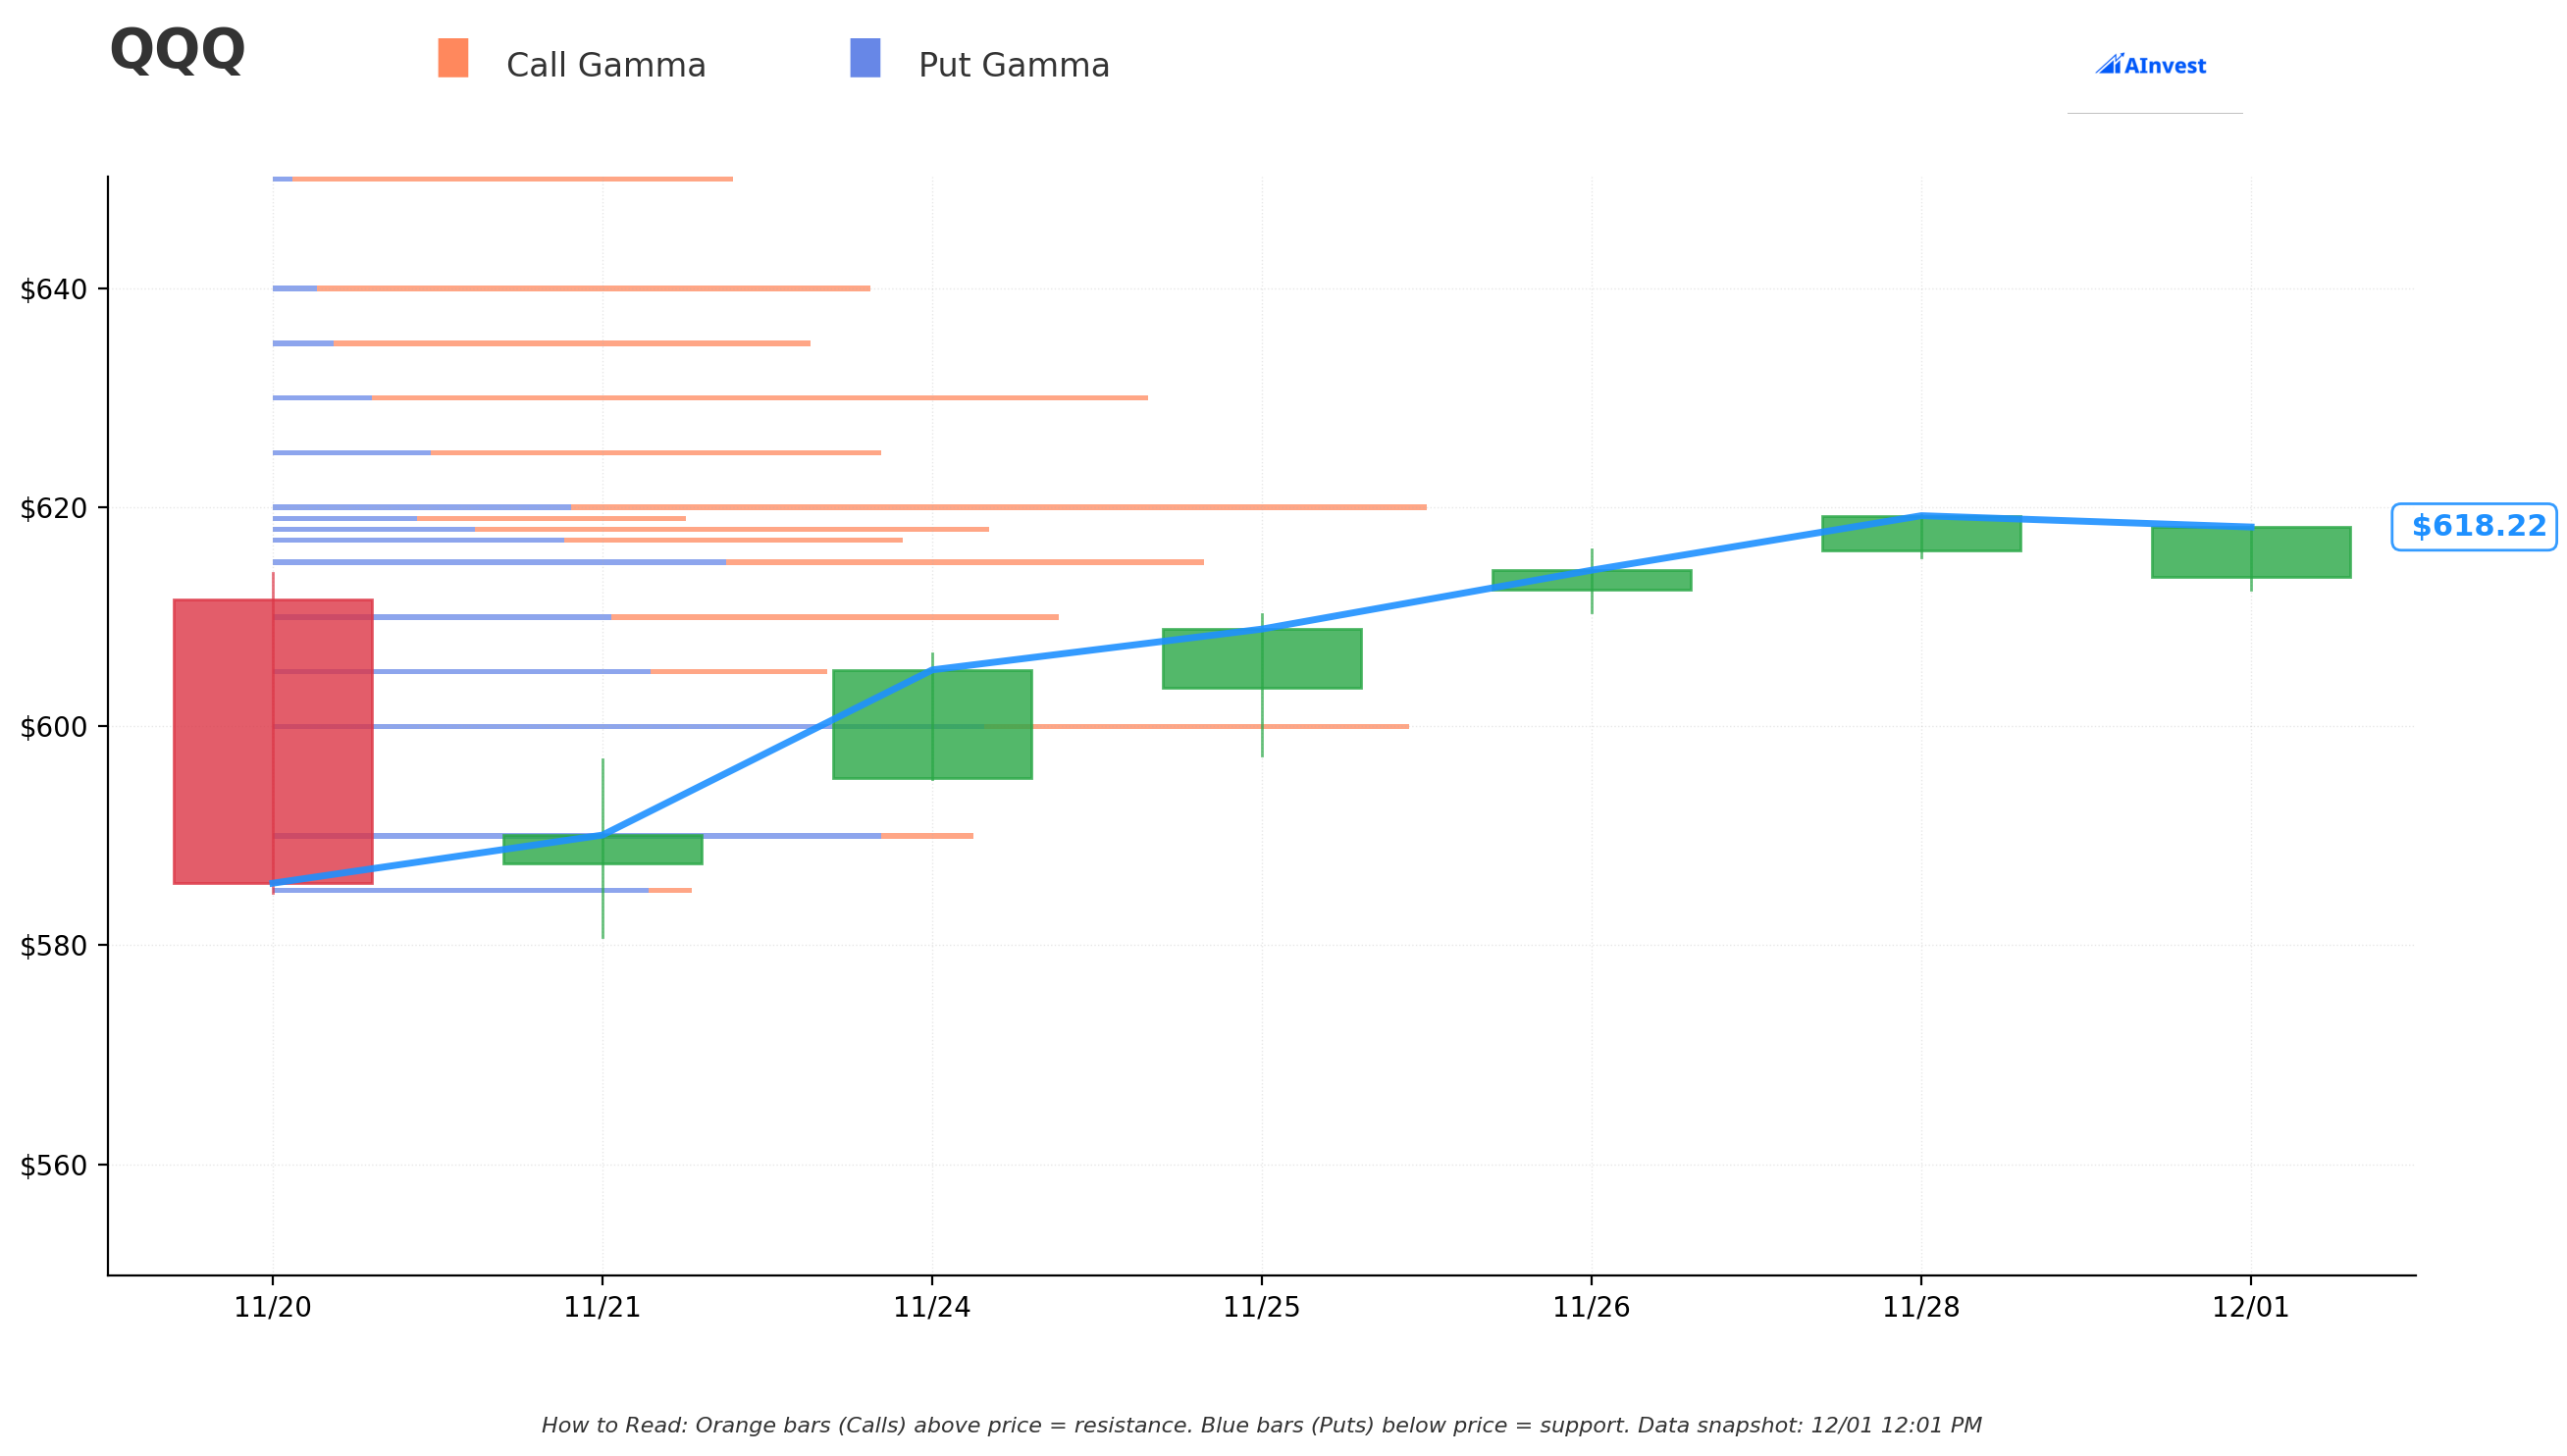Select the green 11/26 candlestick
The height and width of the screenshot is (1456, 2567).
click(x=1591, y=580)
